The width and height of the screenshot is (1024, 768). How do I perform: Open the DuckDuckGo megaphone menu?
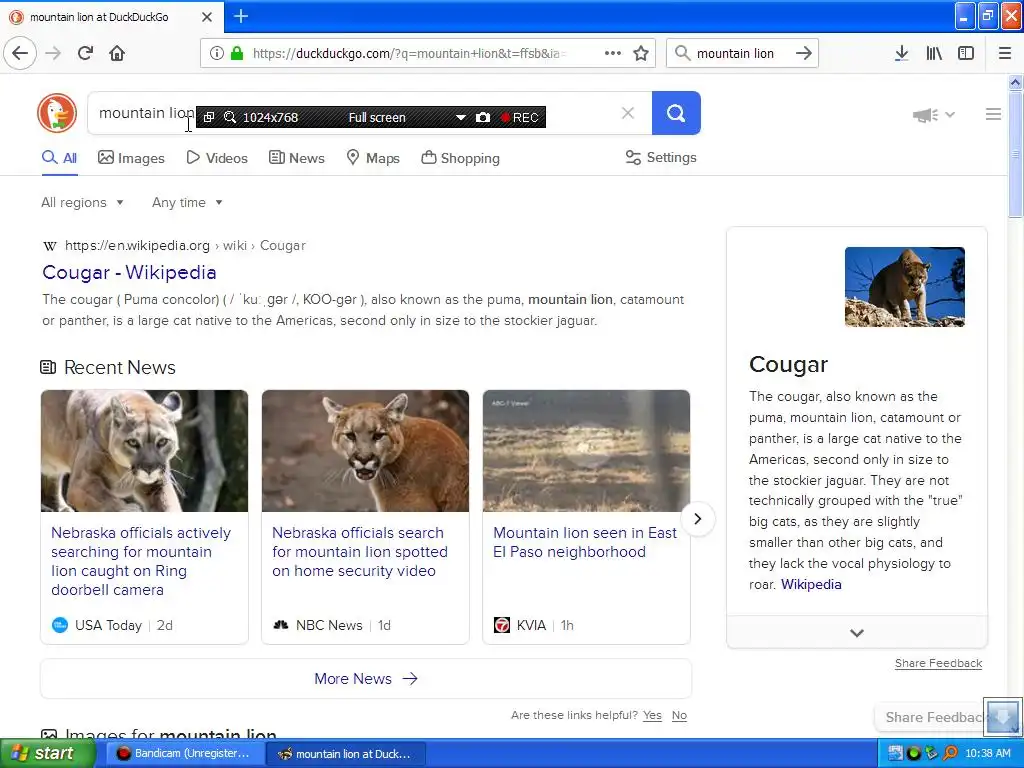pos(933,115)
